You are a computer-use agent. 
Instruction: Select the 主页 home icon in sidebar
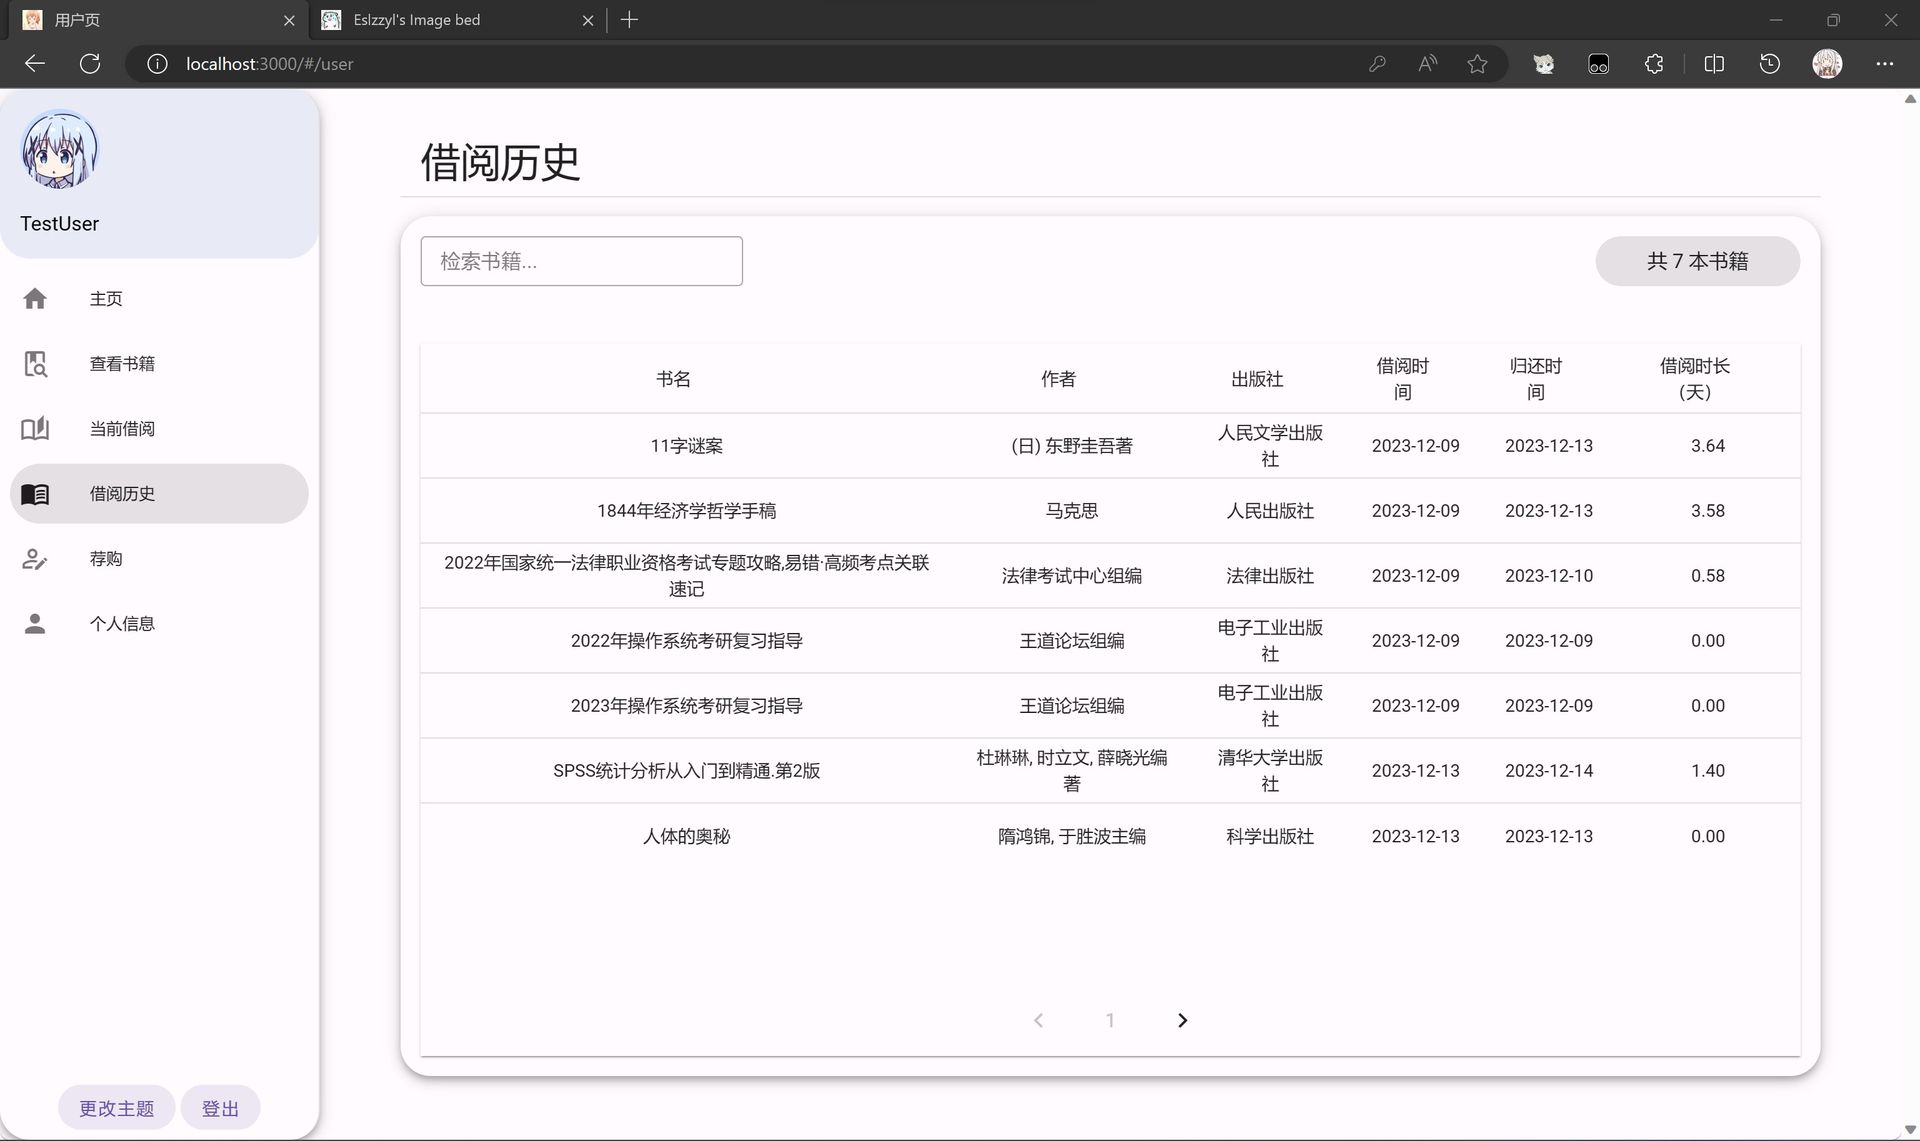pyautogui.click(x=36, y=298)
